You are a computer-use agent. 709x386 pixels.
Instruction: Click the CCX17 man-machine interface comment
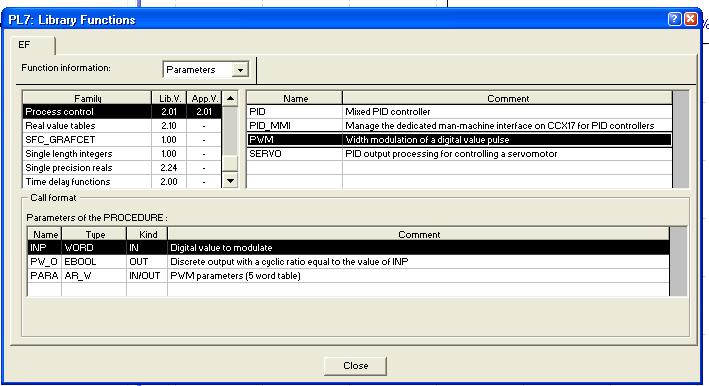[500, 126]
